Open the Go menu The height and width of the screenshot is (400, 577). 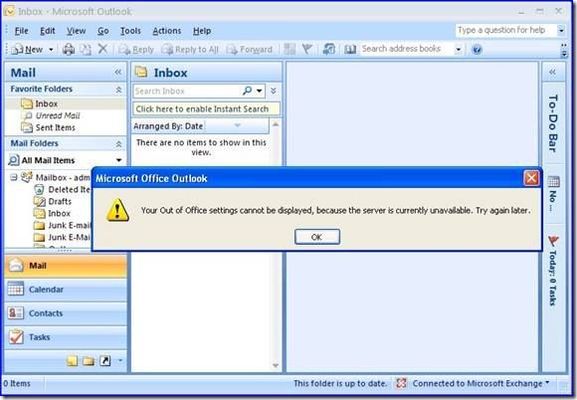click(x=103, y=31)
